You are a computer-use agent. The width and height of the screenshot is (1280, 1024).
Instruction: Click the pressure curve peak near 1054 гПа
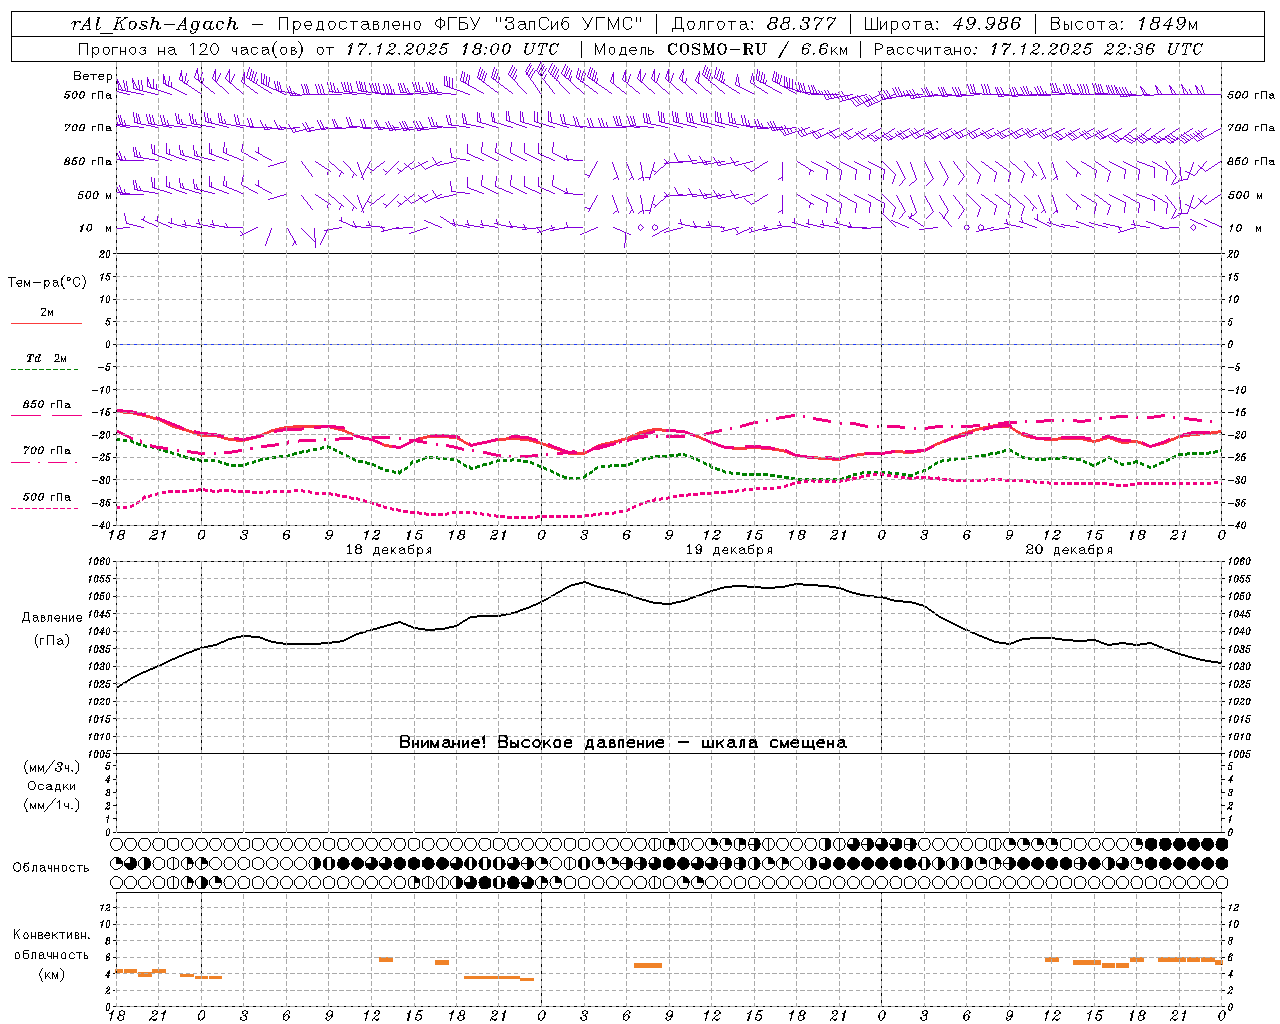[x=584, y=582]
